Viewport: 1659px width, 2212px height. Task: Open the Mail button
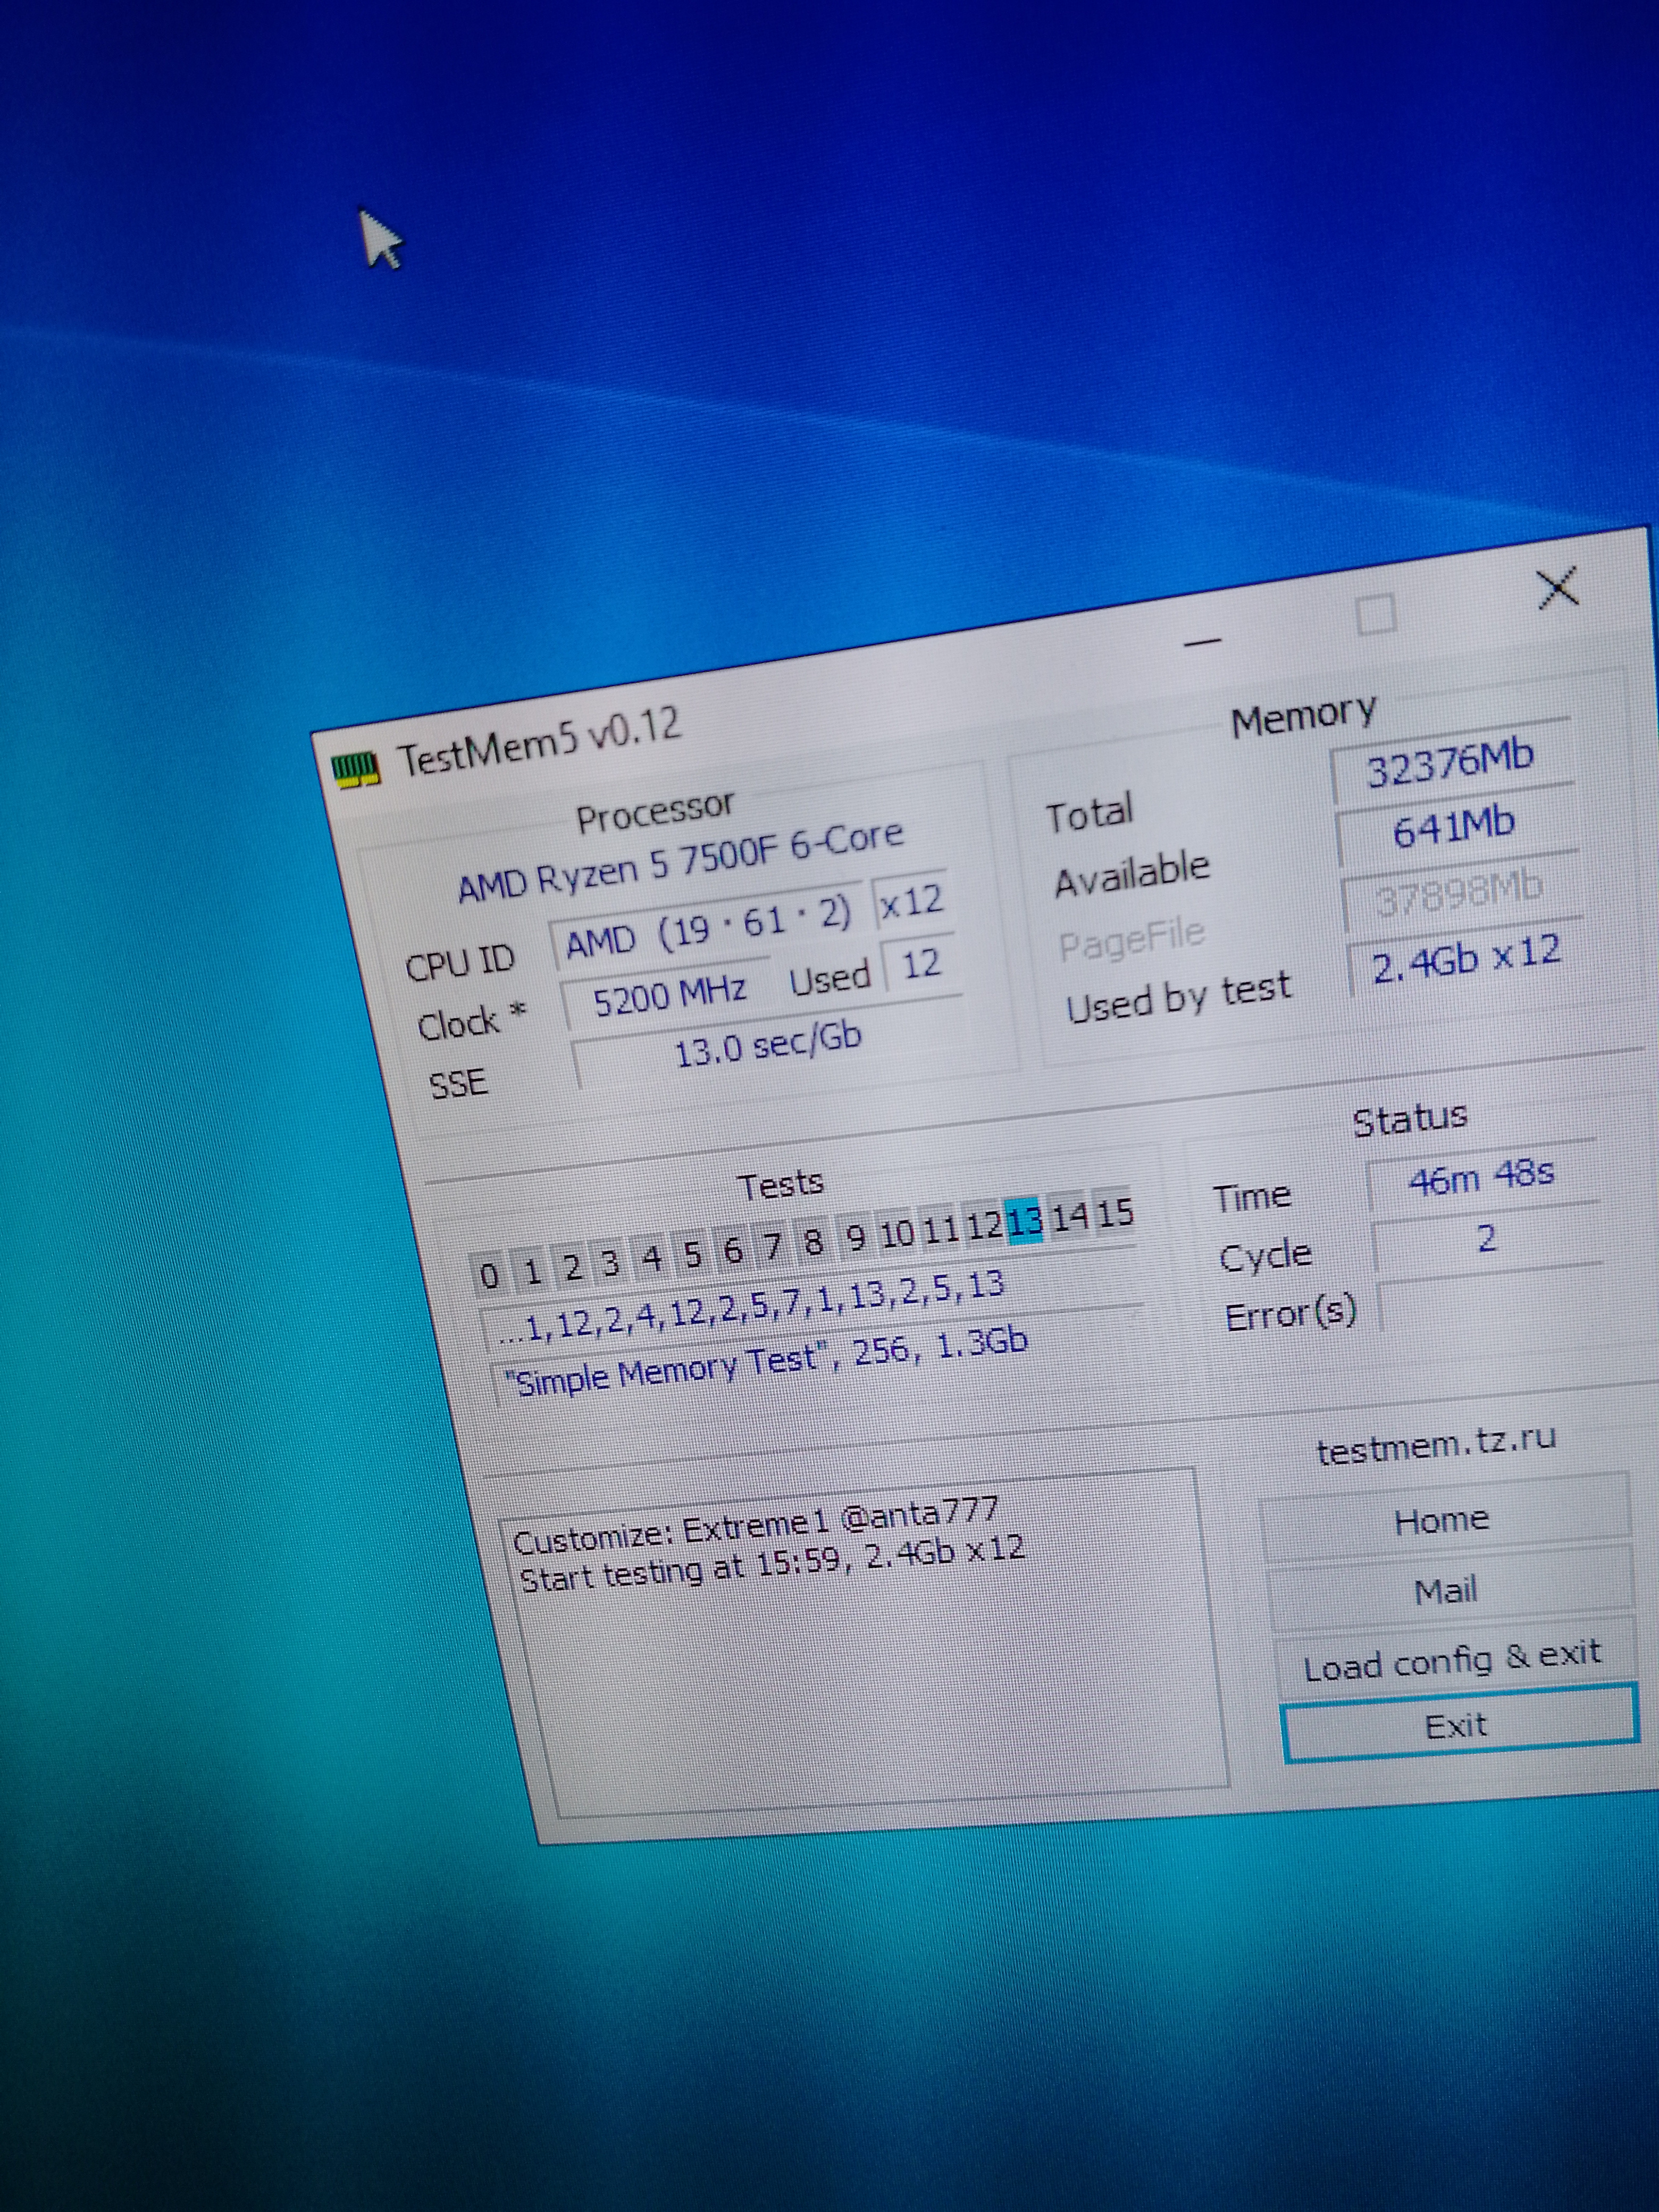click(1446, 1590)
